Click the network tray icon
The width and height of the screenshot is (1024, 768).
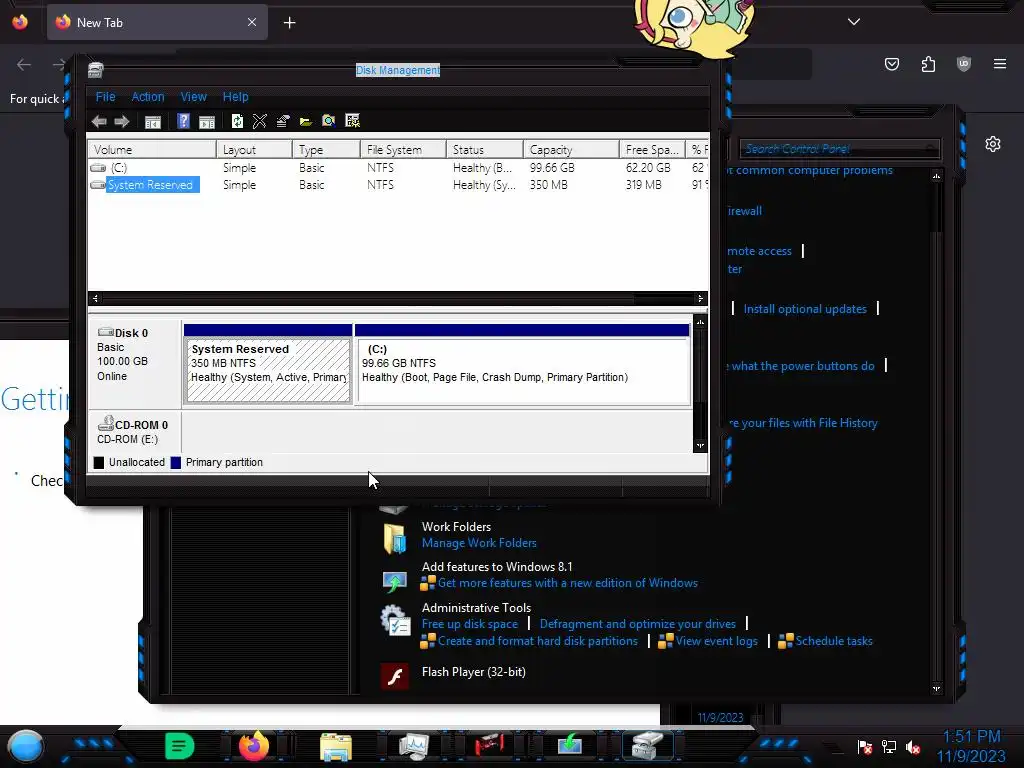[x=889, y=747]
